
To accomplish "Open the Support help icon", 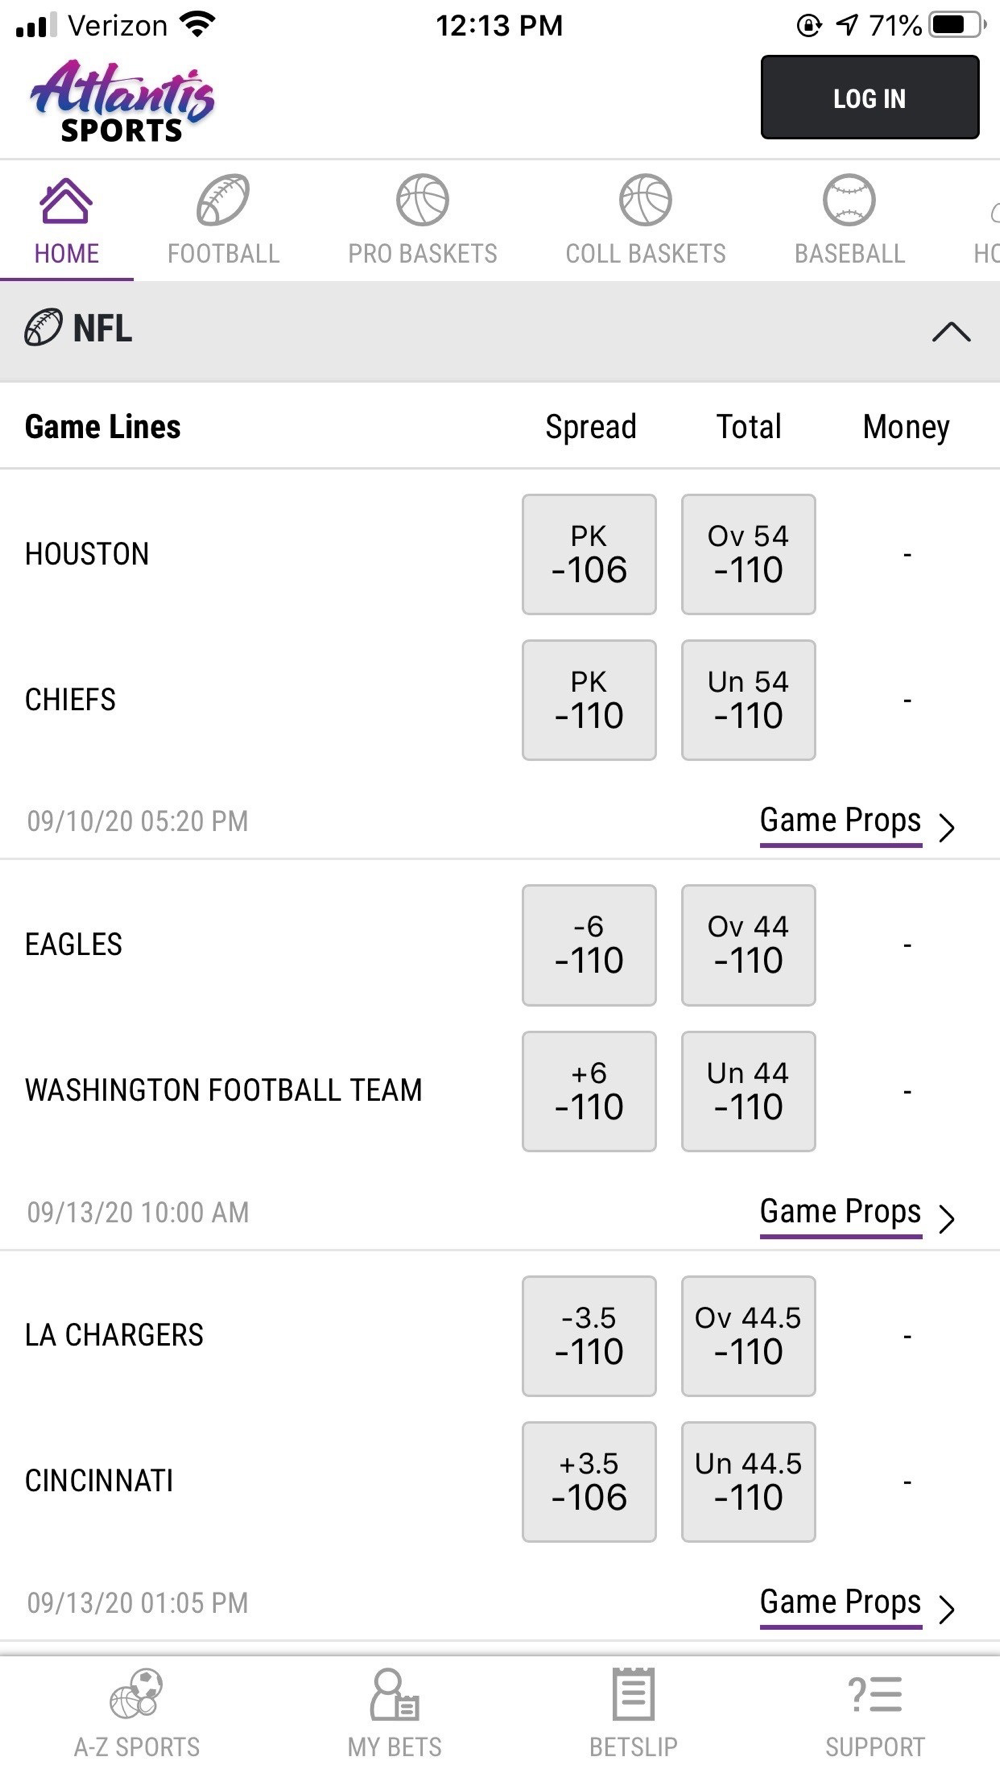I will pyautogui.click(x=875, y=1694).
